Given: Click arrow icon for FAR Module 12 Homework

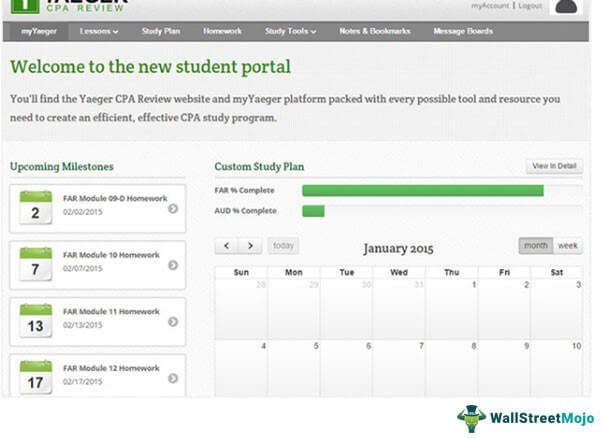Looking at the screenshot, I should (x=173, y=378).
